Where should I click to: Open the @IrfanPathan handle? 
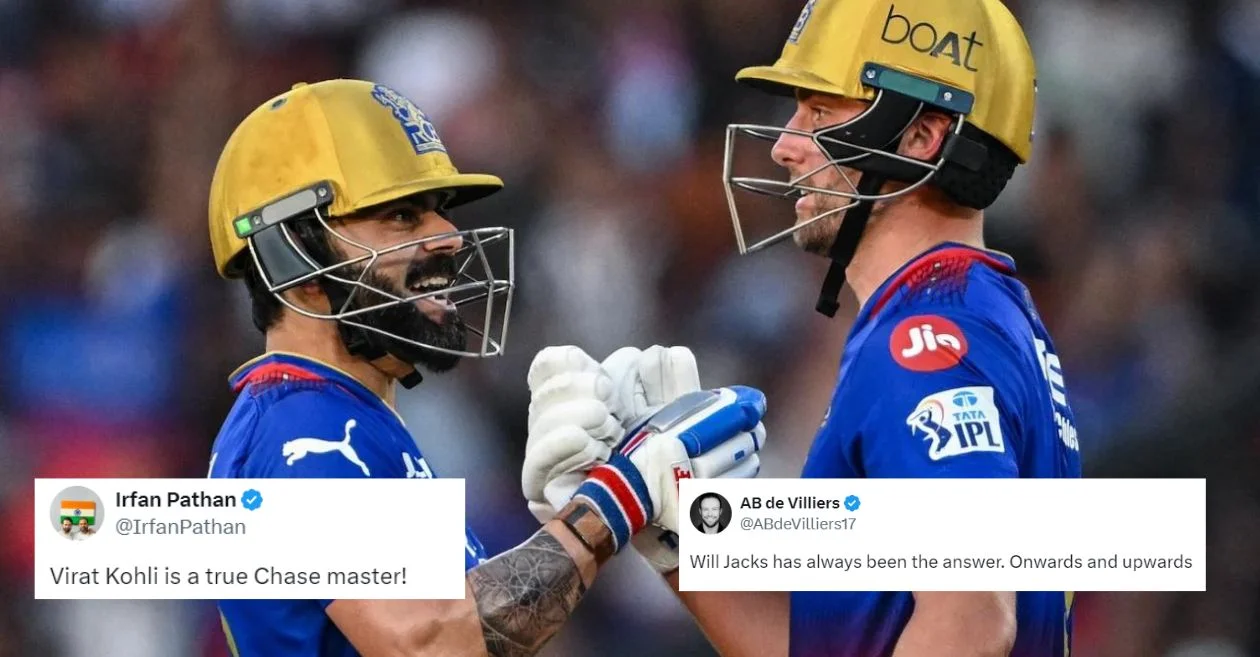coord(181,527)
